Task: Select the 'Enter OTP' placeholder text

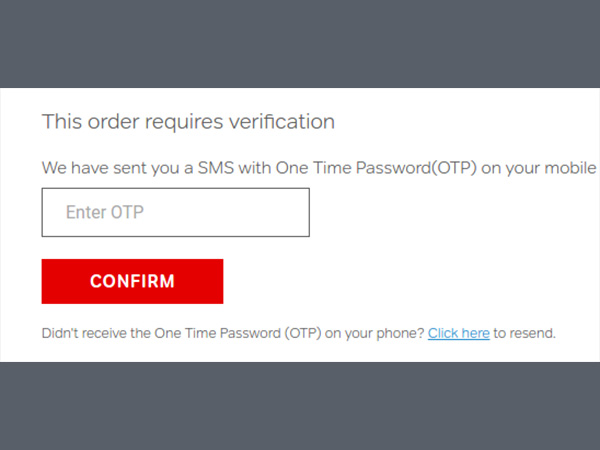Action: (106, 212)
